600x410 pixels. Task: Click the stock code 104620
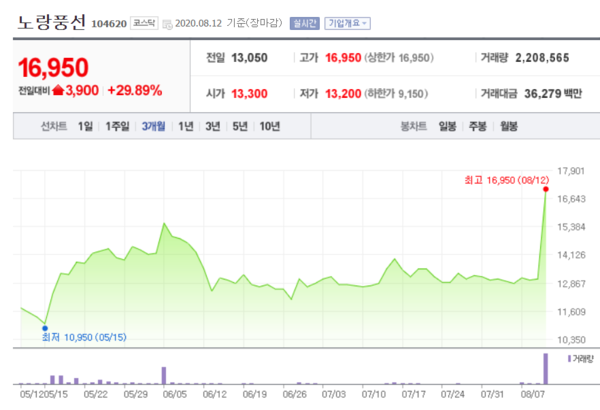[x=109, y=24]
